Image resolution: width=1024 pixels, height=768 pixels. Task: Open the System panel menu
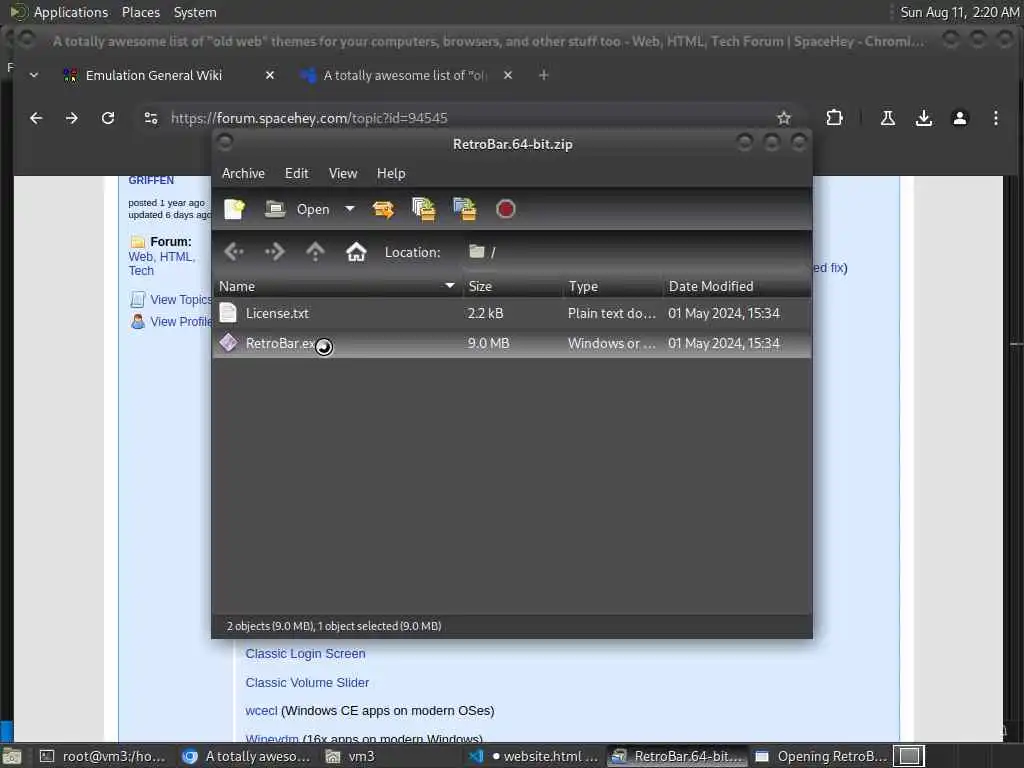tap(195, 12)
